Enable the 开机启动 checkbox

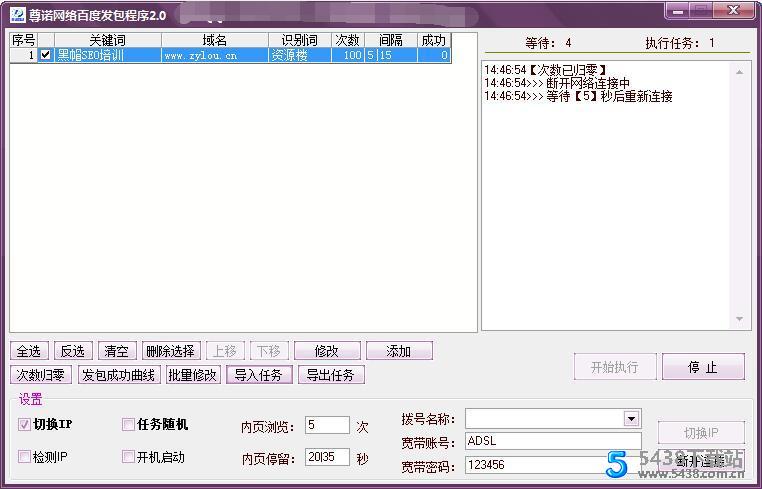(x=128, y=457)
